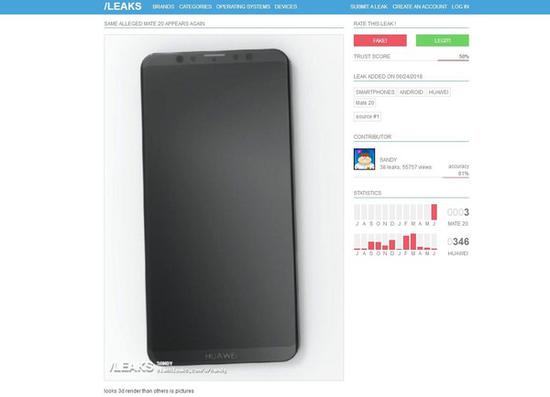This screenshot has height=397, width=550.
Task: Select the Smartphones tag
Action: click(375, 92)
